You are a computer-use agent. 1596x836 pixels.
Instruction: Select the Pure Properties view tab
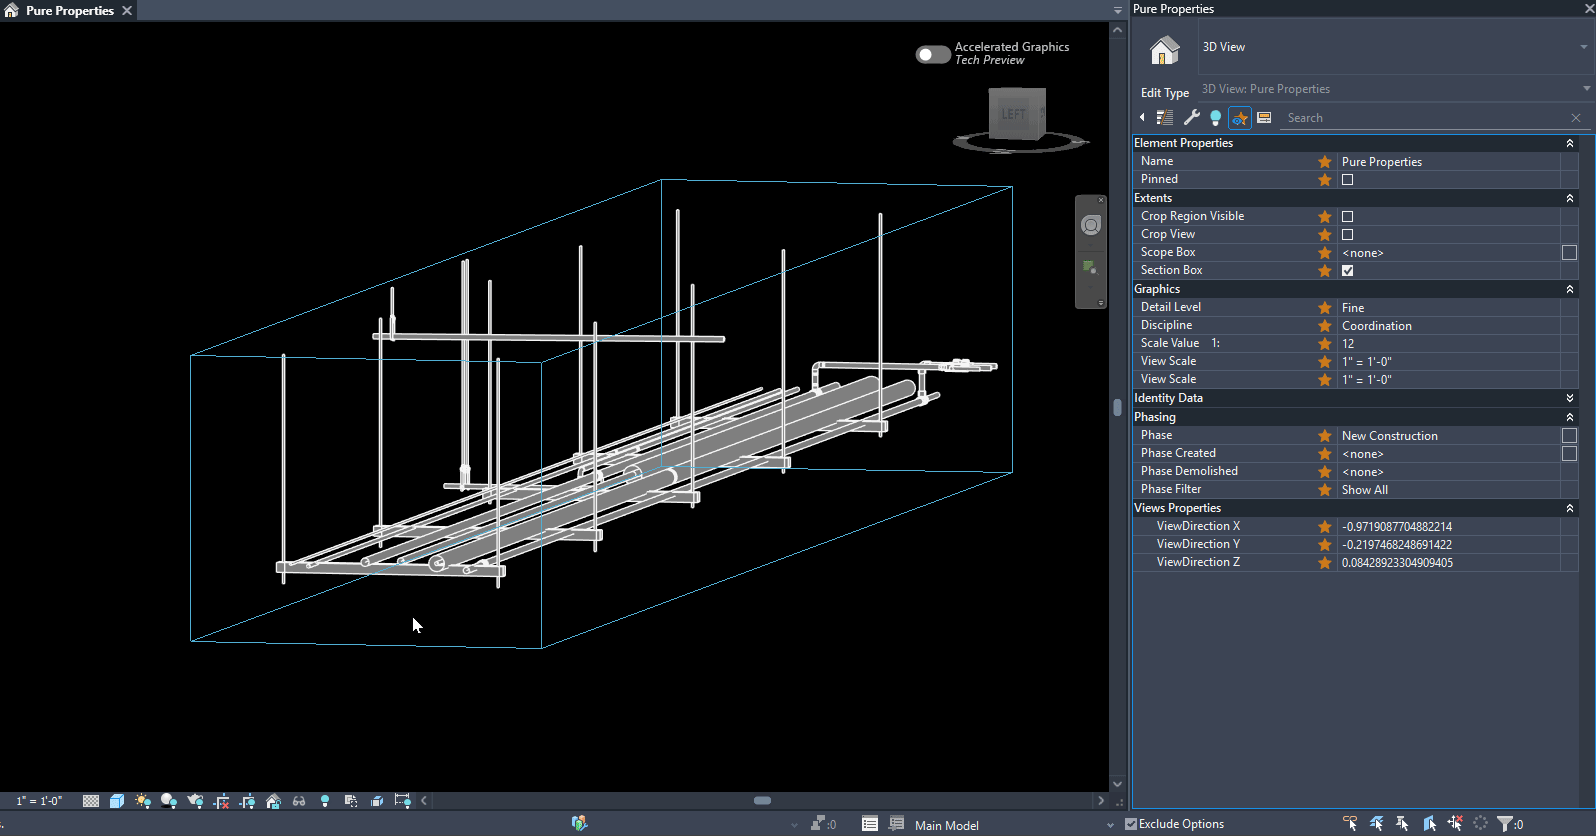[x=69, y=11]
